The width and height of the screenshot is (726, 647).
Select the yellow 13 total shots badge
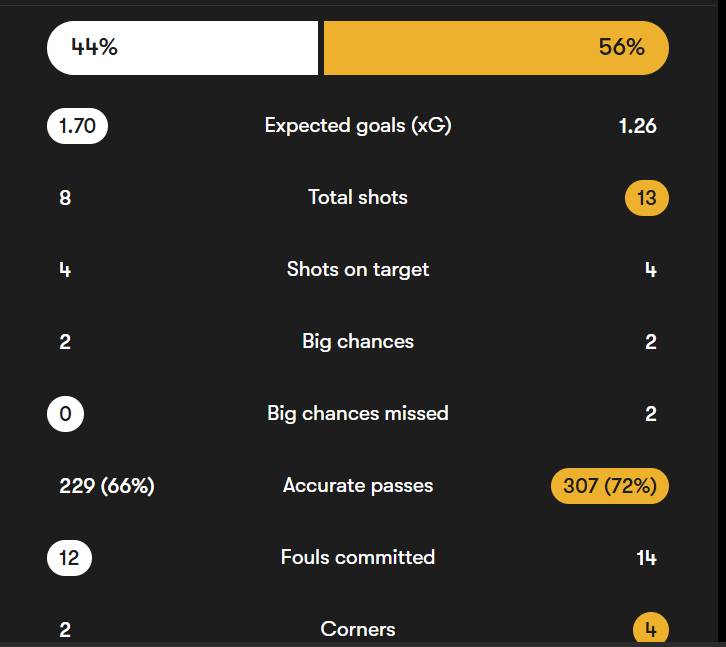point(647,198)
